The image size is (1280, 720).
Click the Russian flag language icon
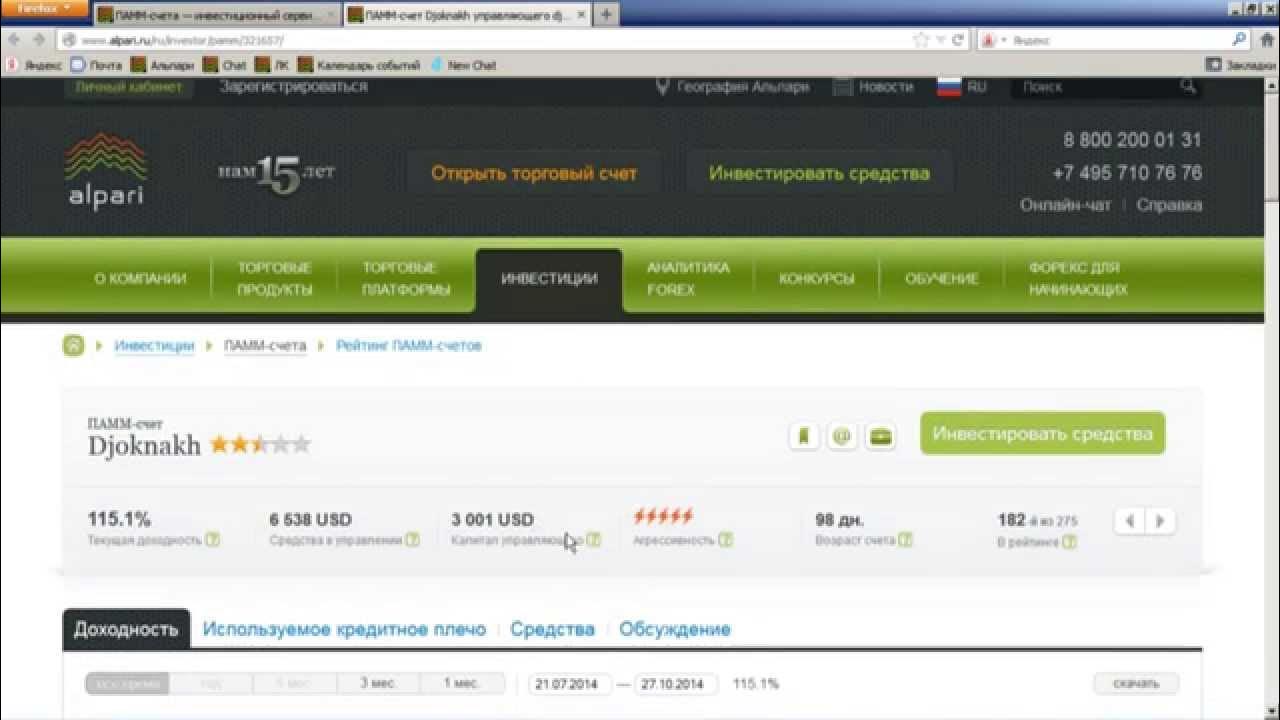tap(949, 87)
